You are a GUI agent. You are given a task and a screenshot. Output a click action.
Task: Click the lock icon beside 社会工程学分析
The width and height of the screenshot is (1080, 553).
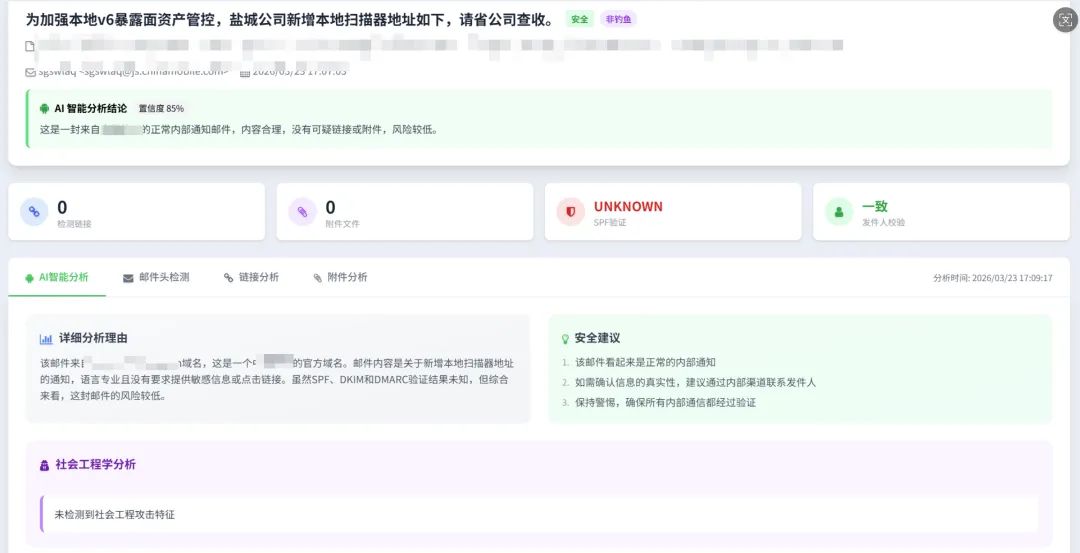[45, 465]
